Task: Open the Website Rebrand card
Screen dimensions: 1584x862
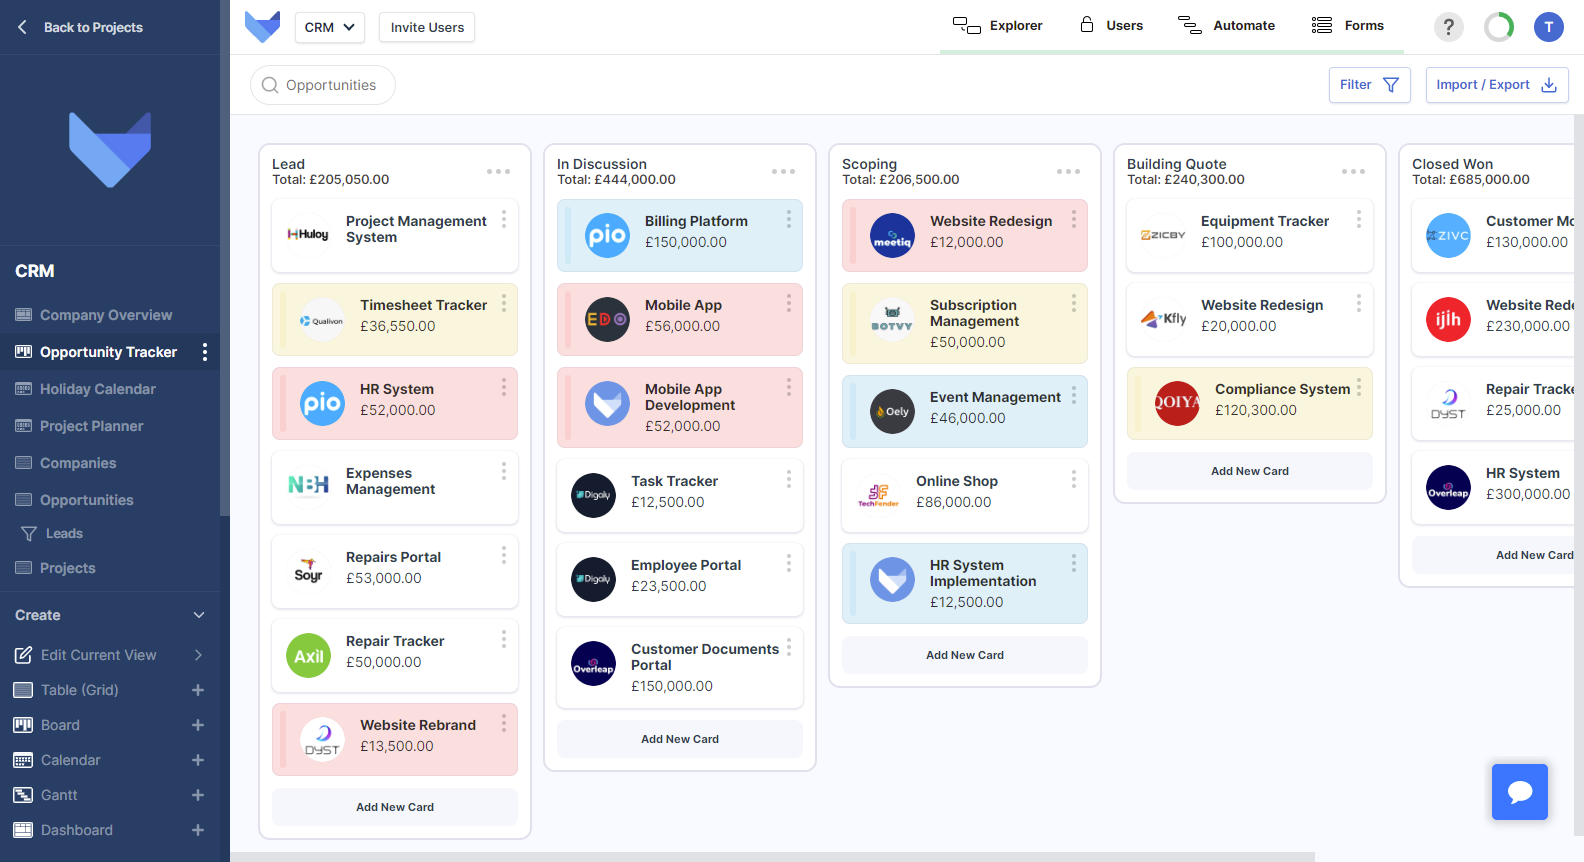Action: point(395,739)
